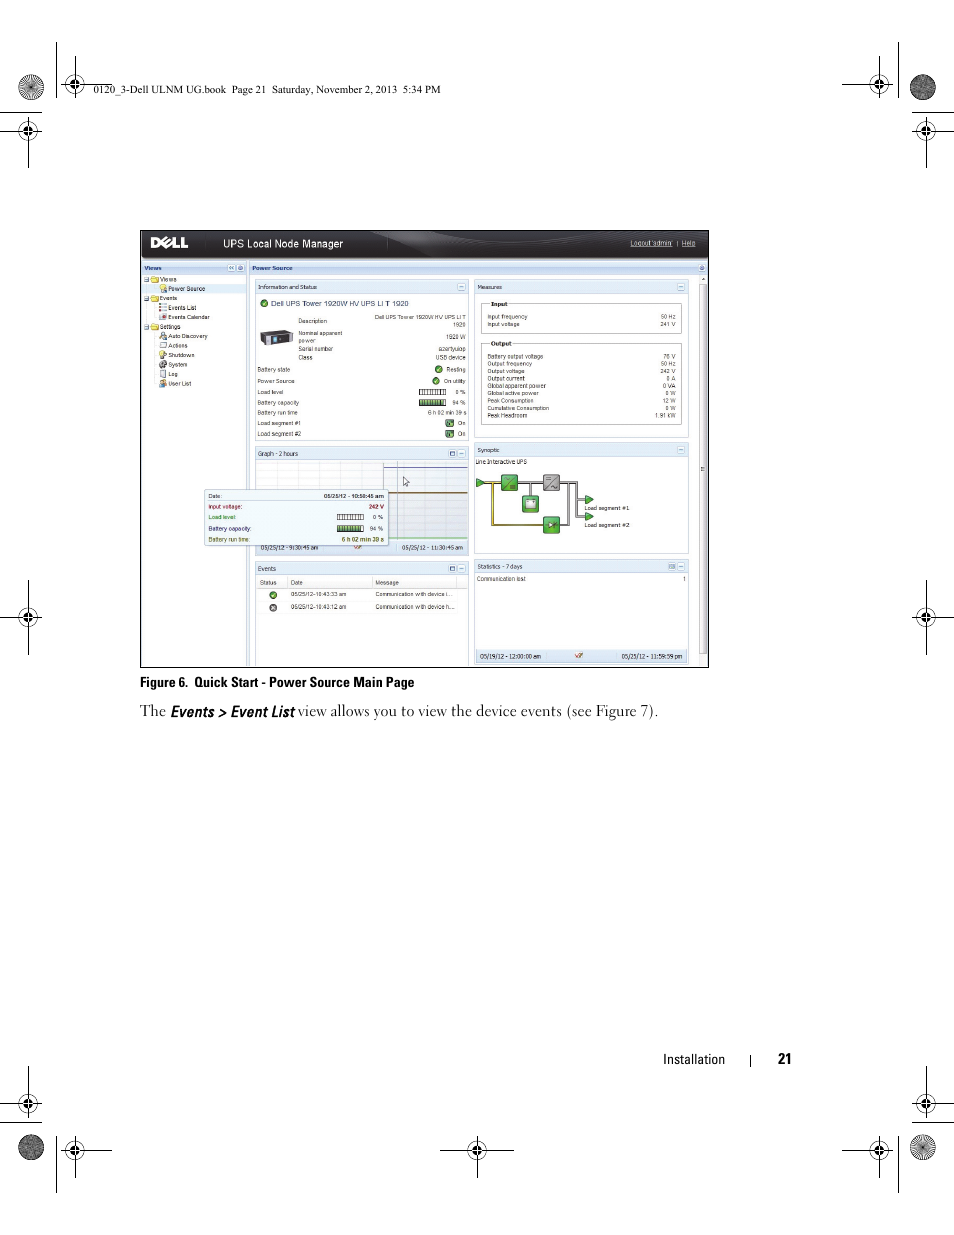954x1235 pixels.
Task: Maximize the Events panel
Action: coord(452,569)
